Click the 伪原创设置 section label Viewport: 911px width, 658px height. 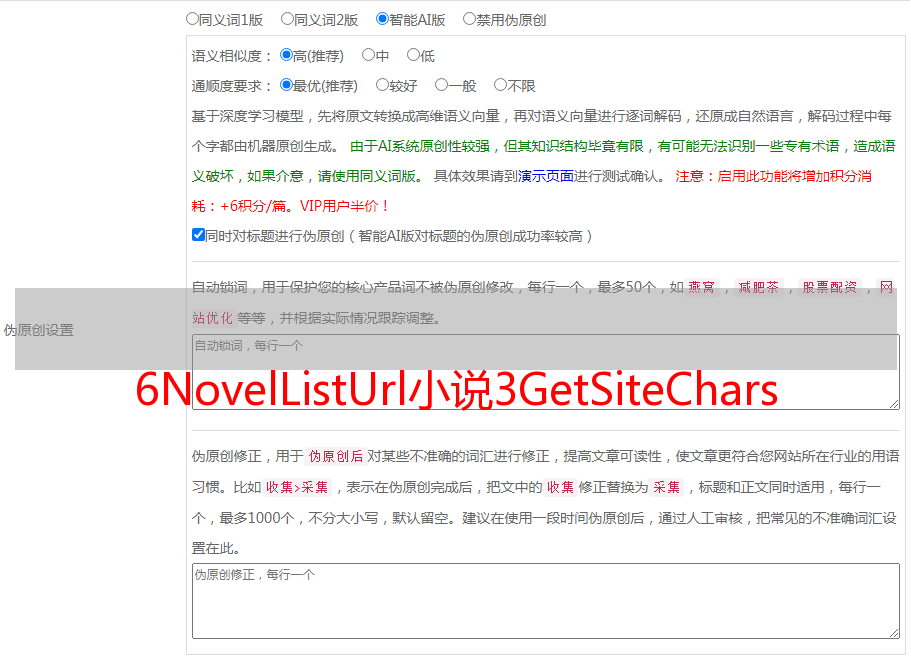point(39,330)
